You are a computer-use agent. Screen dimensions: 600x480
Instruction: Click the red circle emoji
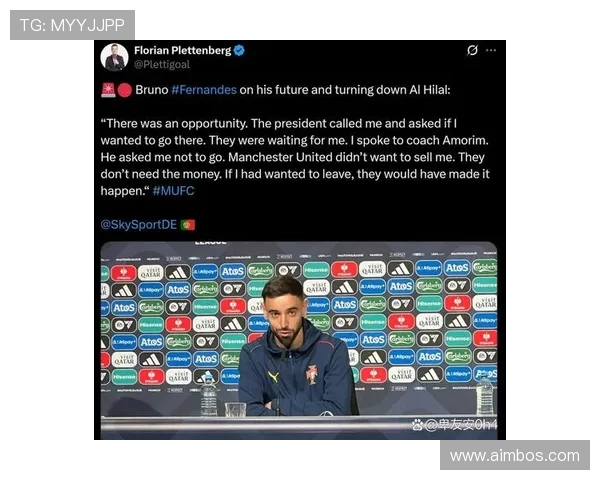click(x=124, y=90)
